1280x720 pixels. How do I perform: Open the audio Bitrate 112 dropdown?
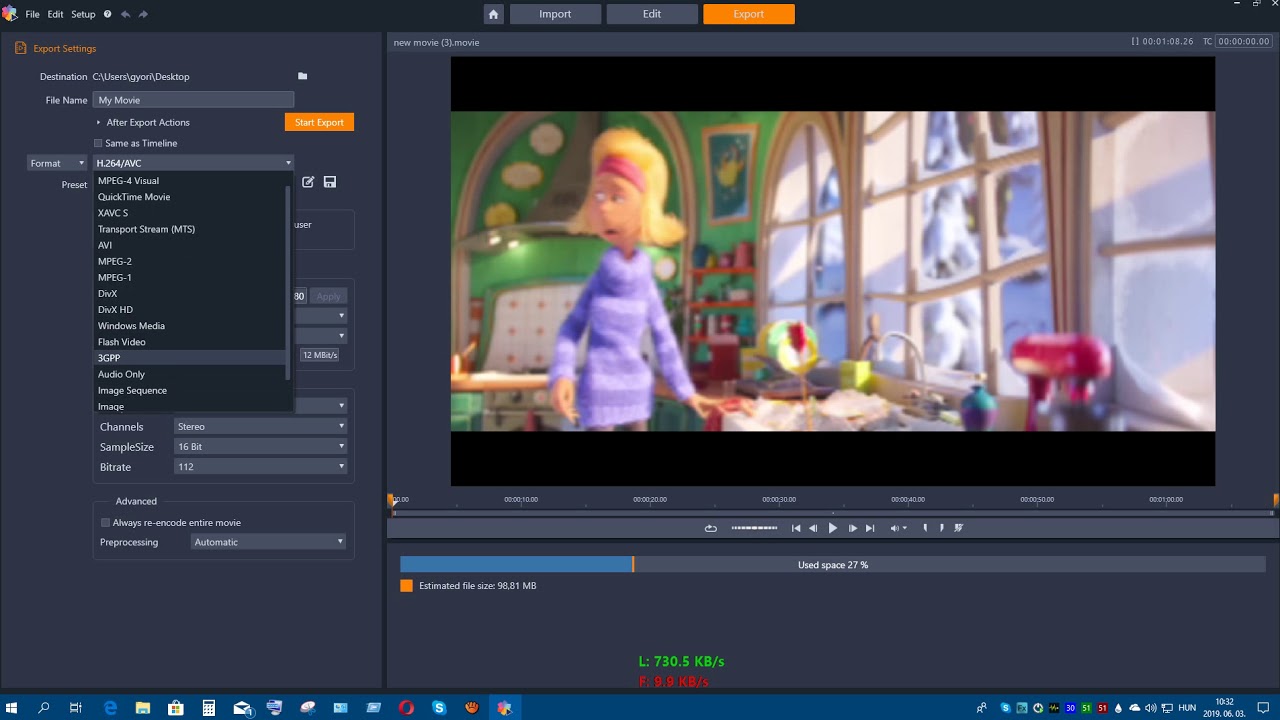tap(261, 466)
